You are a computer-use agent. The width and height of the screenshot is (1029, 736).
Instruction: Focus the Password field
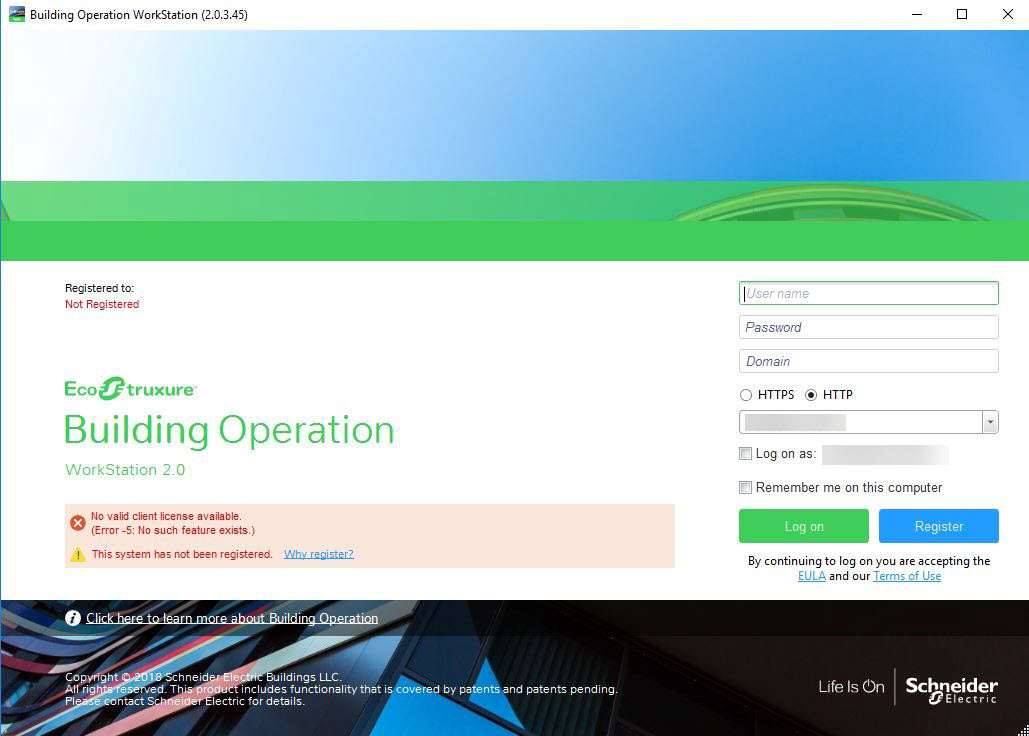click(868, 327)
